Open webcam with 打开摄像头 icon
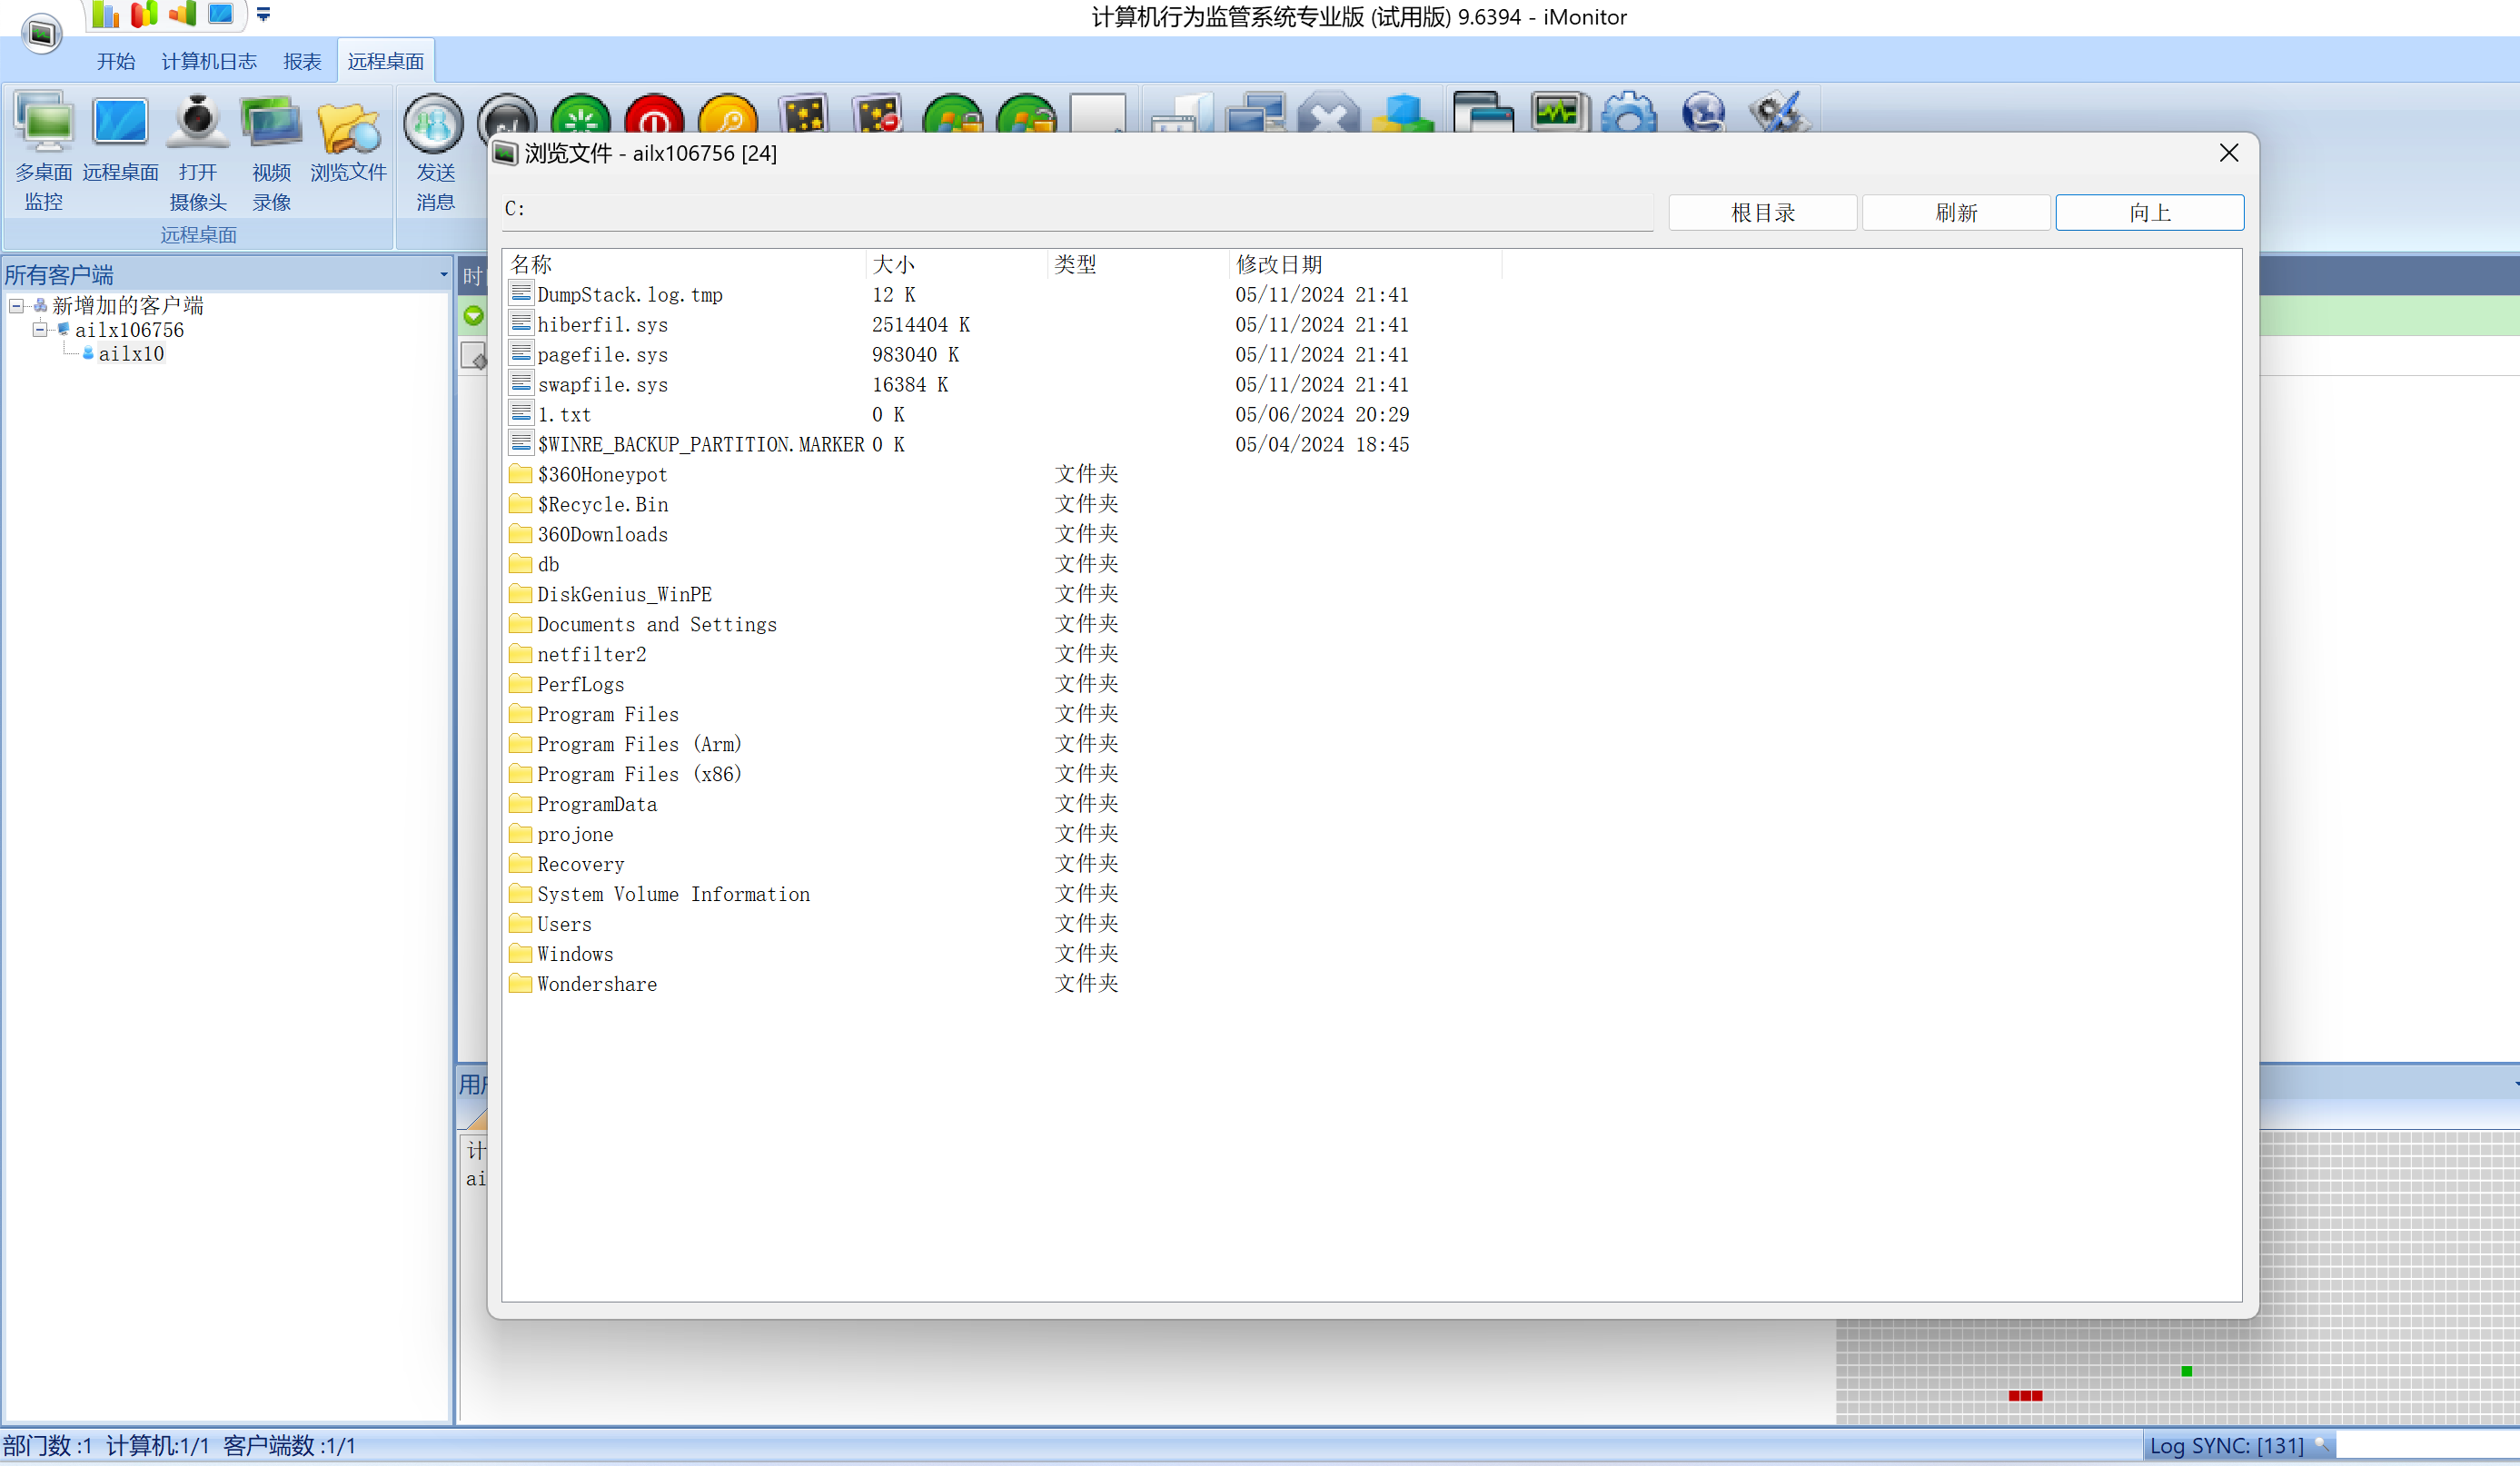The height and width of the screenshot is (1466, 2520). [197, 150]
